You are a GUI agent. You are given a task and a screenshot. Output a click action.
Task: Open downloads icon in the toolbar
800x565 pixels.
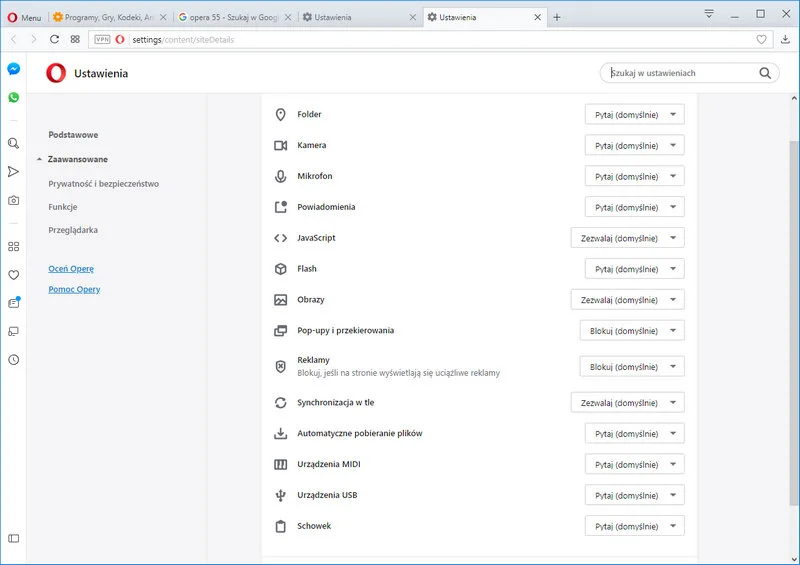785,39
